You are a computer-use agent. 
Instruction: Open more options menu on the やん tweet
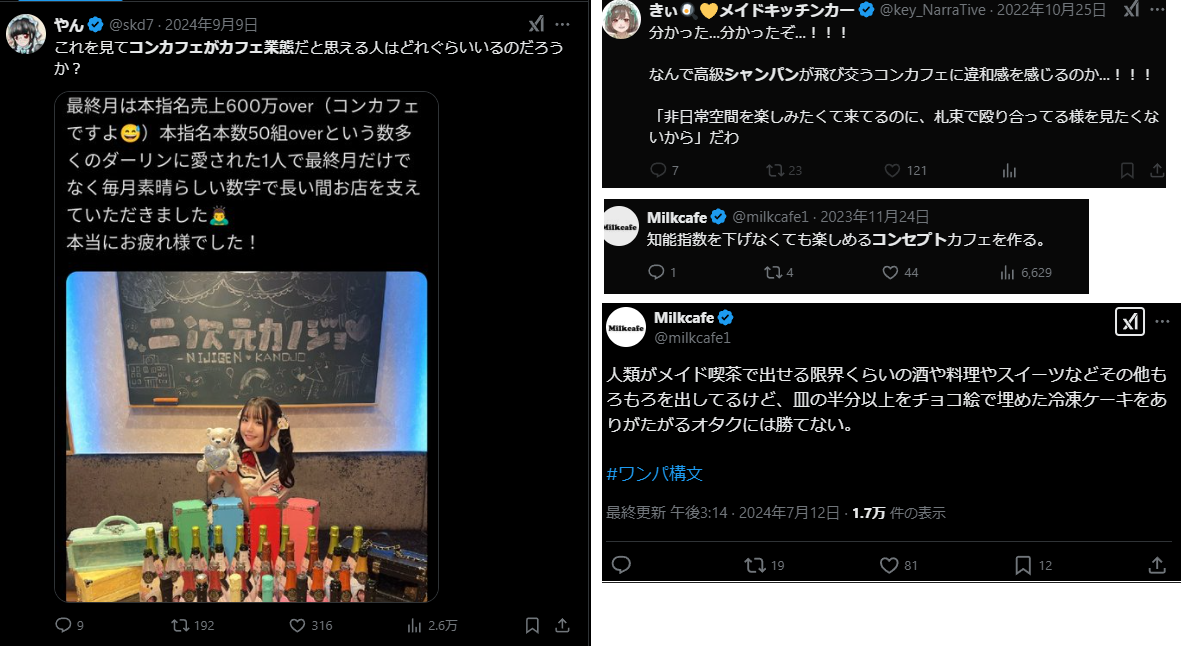(562, 24)
